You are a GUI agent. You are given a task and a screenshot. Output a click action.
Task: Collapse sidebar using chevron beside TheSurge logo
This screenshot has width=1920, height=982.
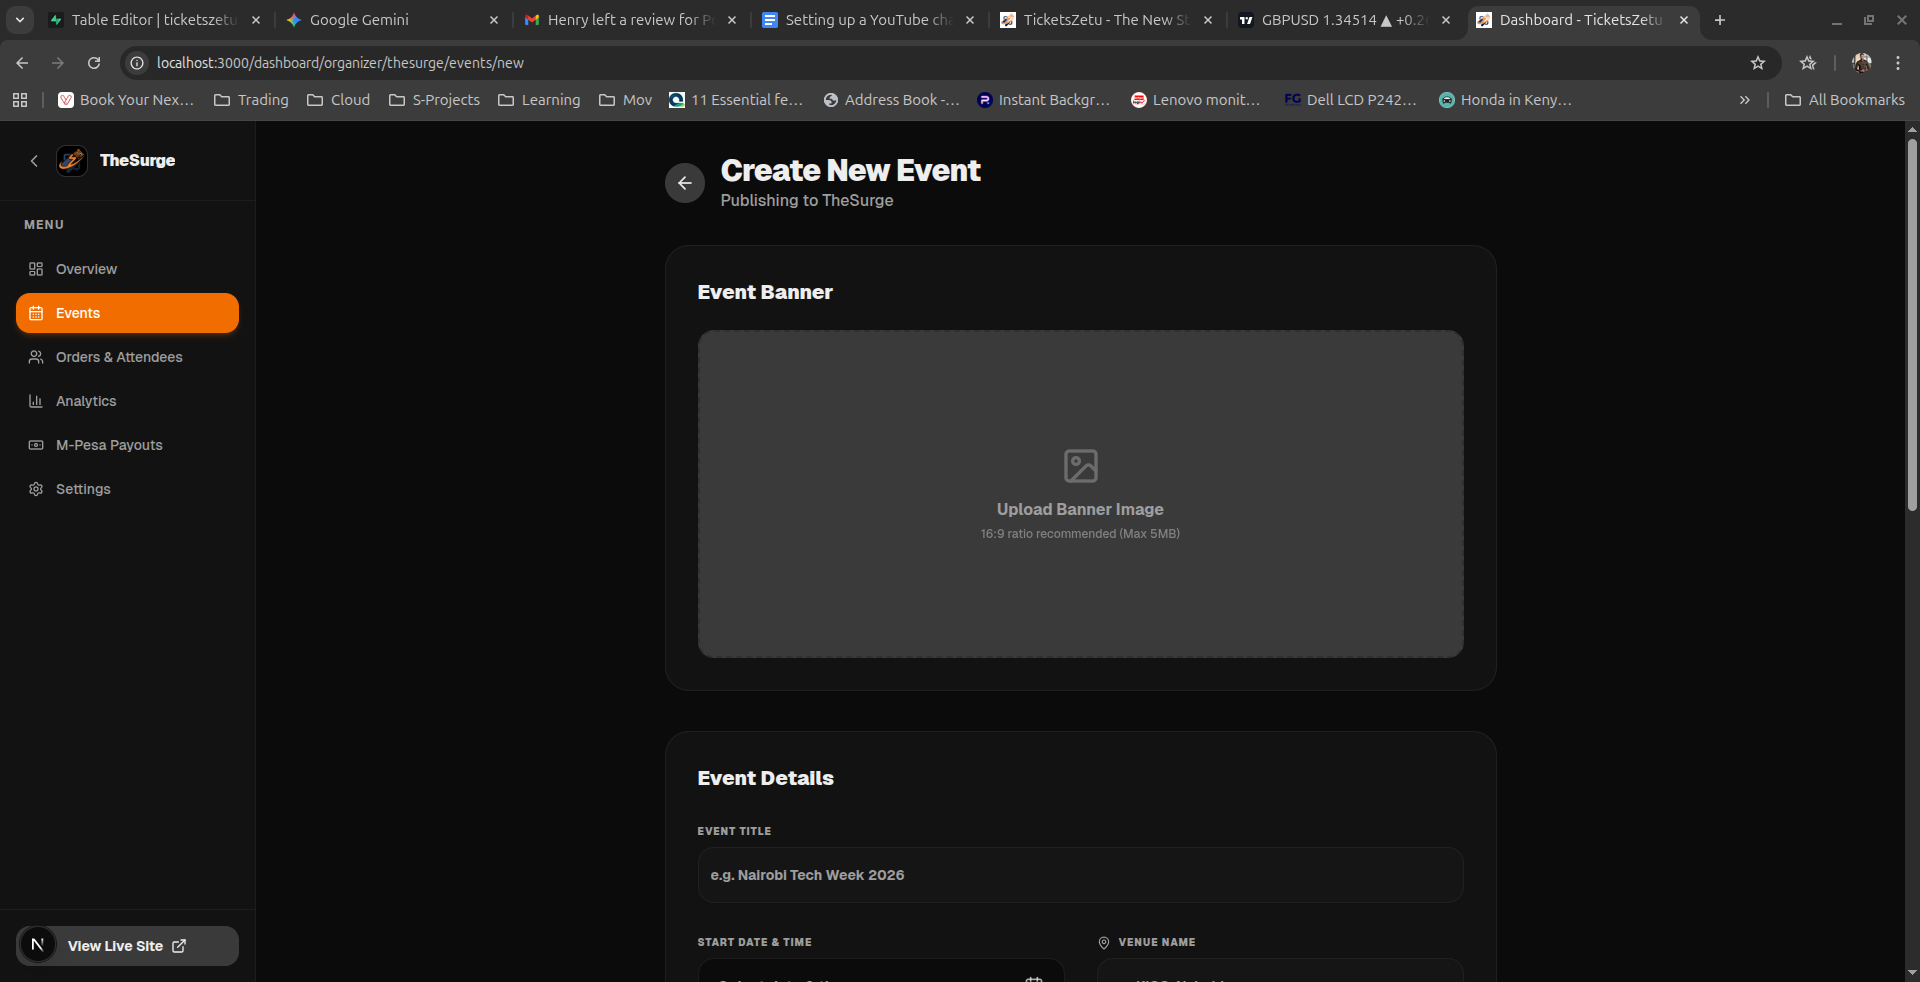tap(34, 161)
